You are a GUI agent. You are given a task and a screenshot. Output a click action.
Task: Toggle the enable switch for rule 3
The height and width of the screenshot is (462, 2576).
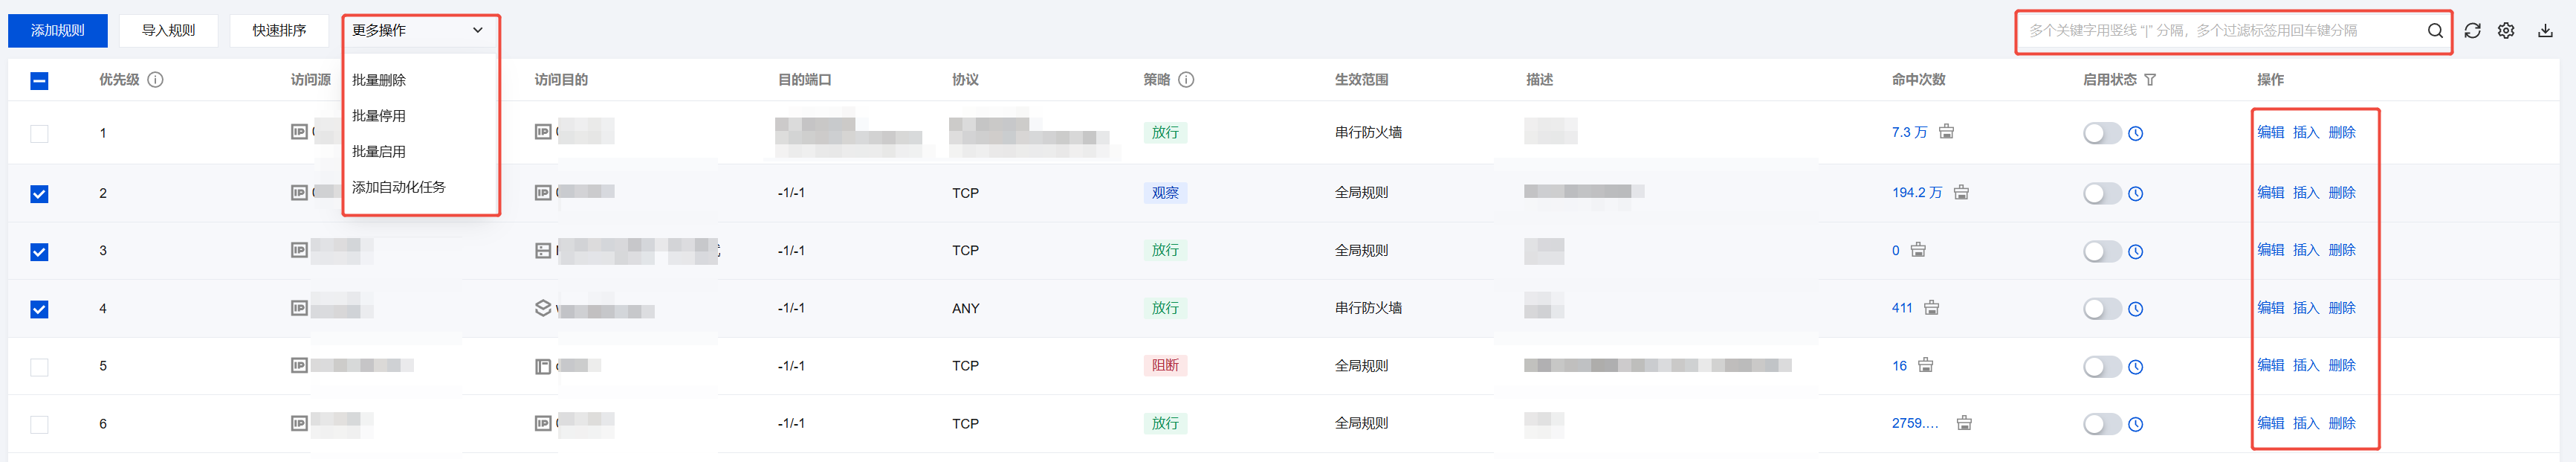pyautogui.click(x=2101, y=252)
